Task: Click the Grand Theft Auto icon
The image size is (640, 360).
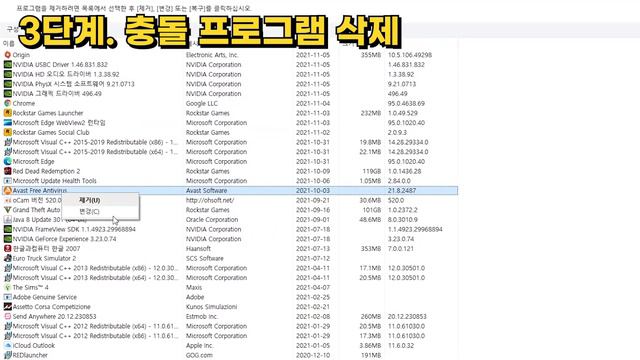Action: coord(7,210)
